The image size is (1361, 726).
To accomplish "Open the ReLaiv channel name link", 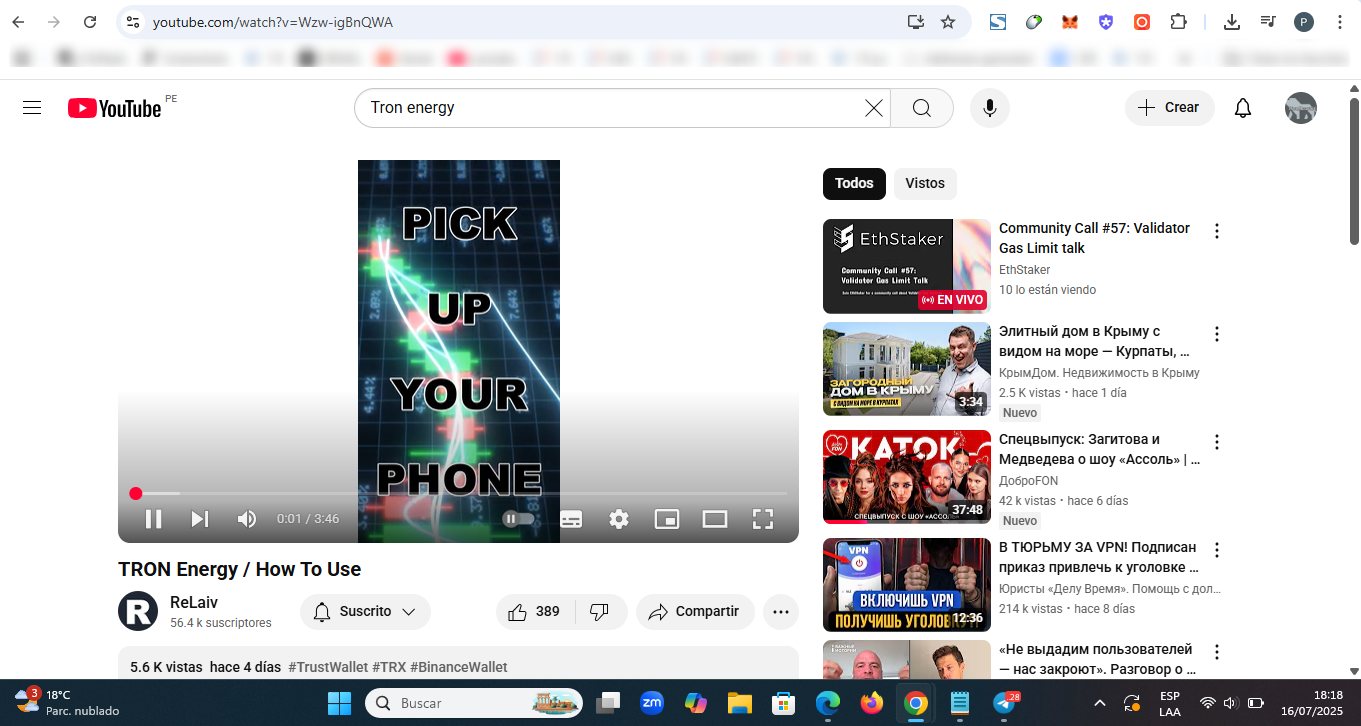I will pos(194,602).
